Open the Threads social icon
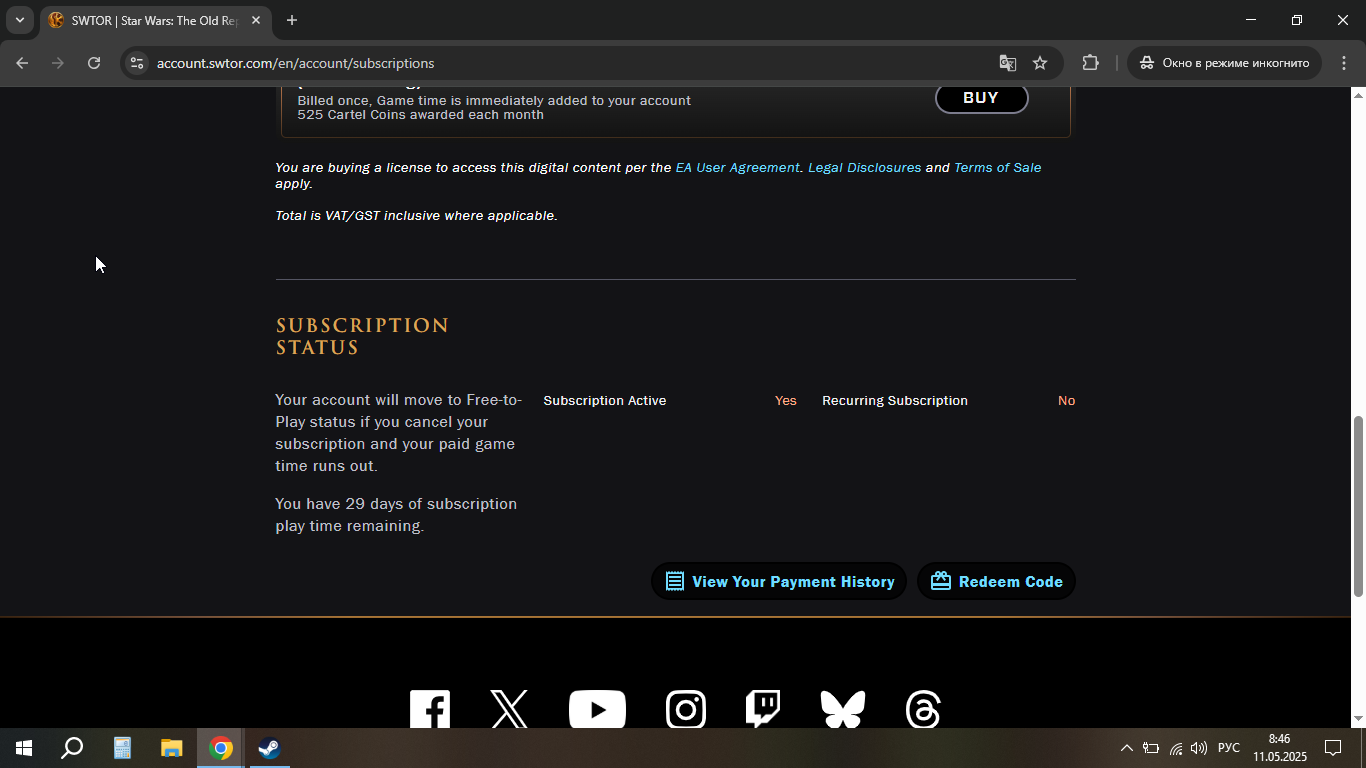The height and width of the screenshot is (768, 1366). tap(922, 709)
